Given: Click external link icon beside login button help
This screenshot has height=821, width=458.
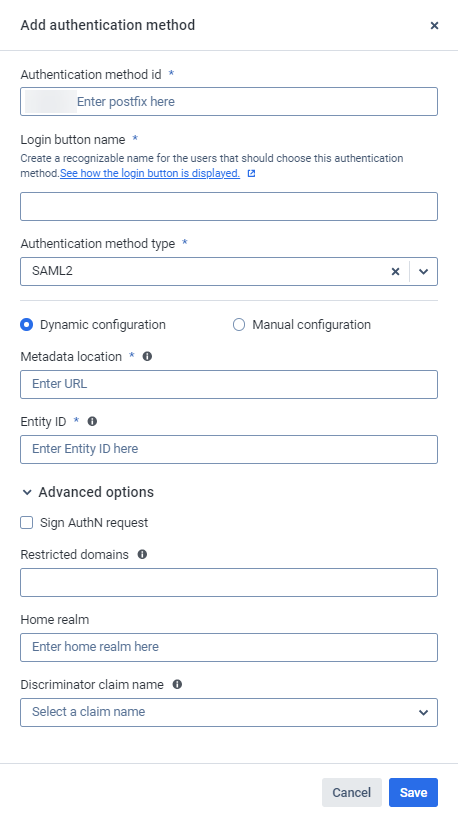Looking at the screenshot, I should pos(251,173).
